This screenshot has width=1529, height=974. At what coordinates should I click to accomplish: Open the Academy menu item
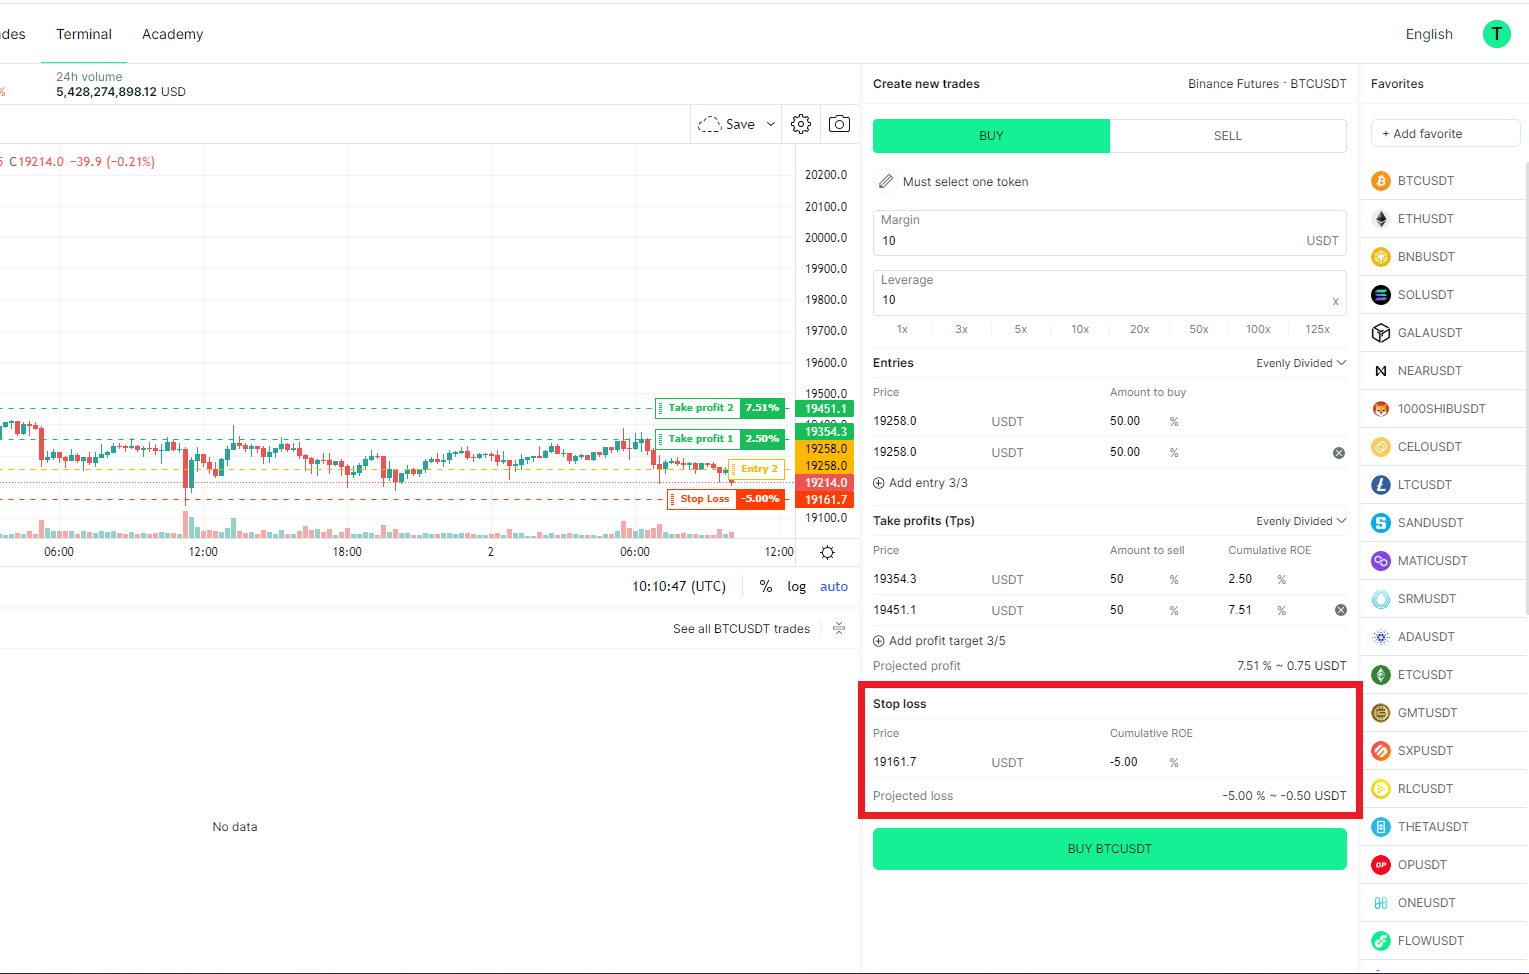[x=172, y=34]
